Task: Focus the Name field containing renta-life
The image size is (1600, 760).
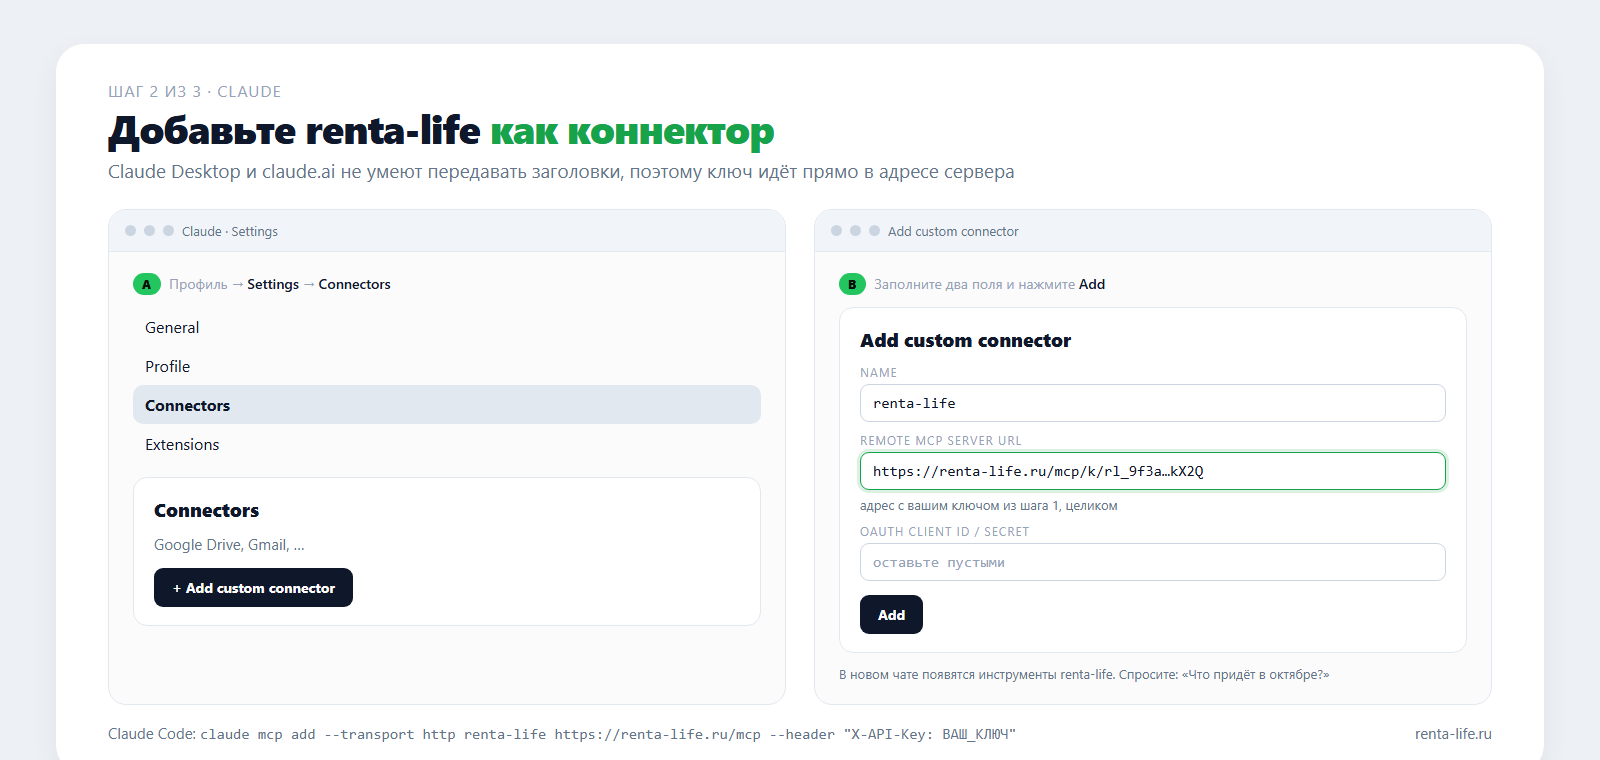Action: click(x=1152, y=403)
